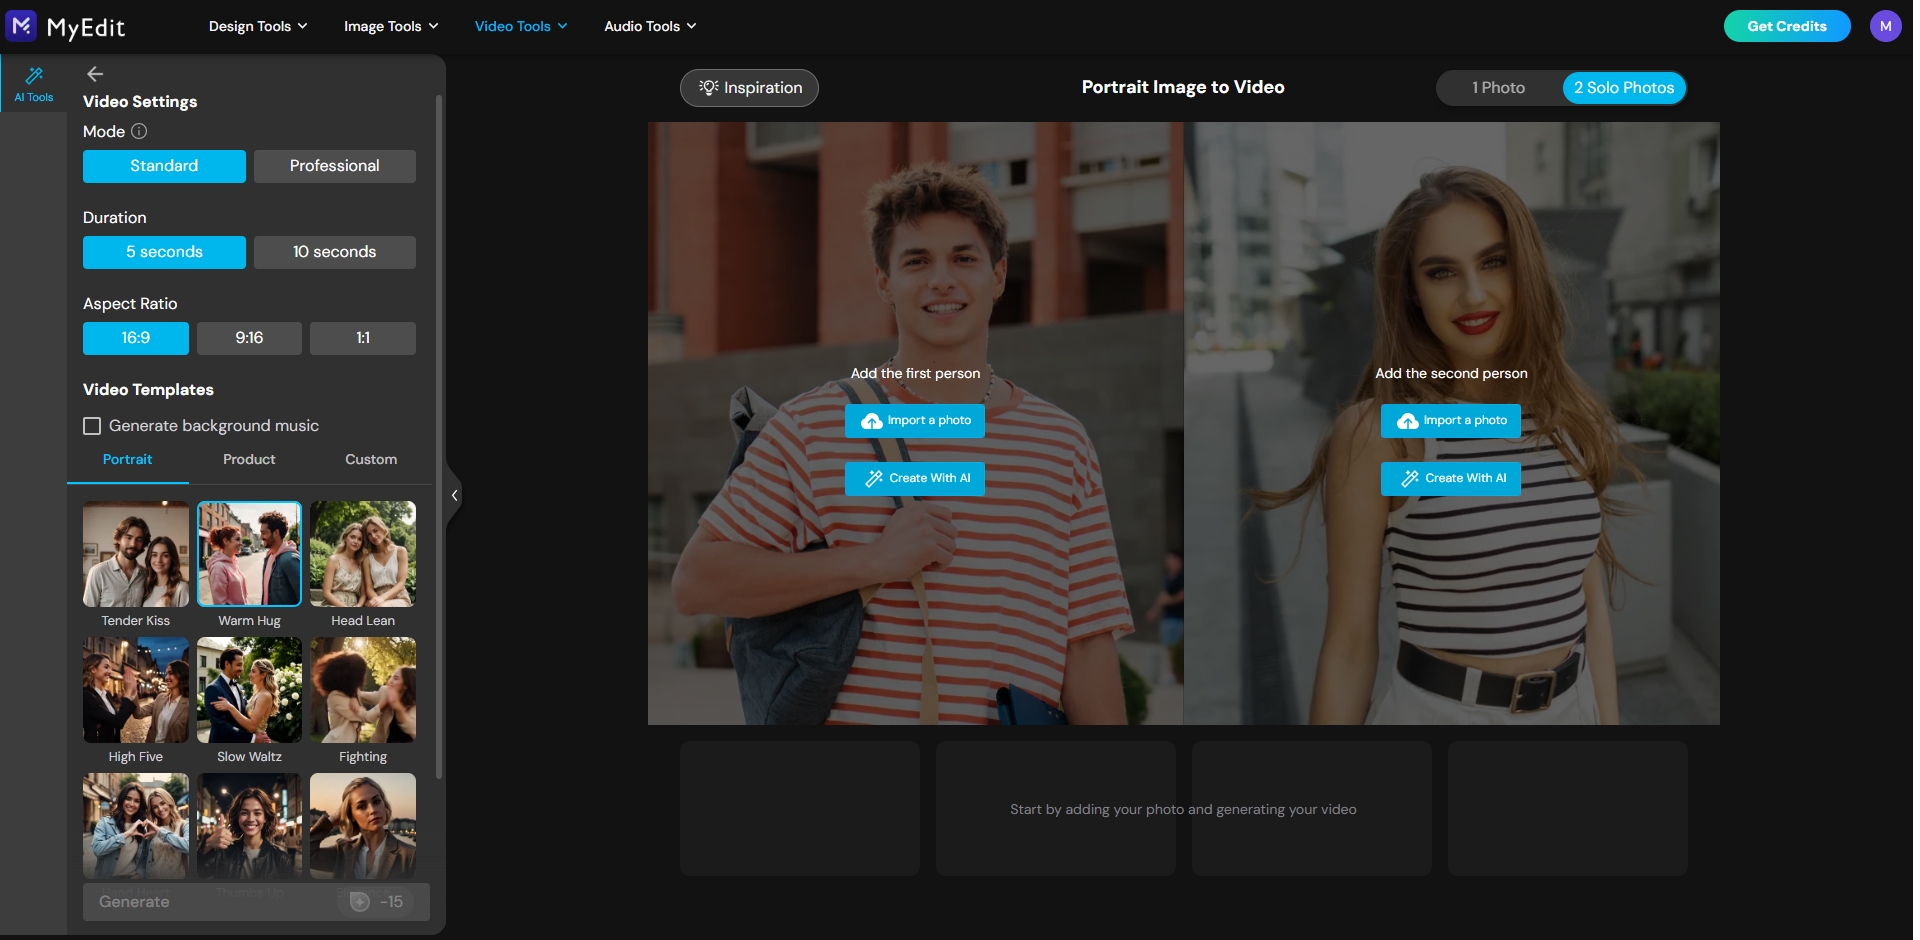Select Professional mode
Viewport: 1920px width, 940px height.
point(335,166)
